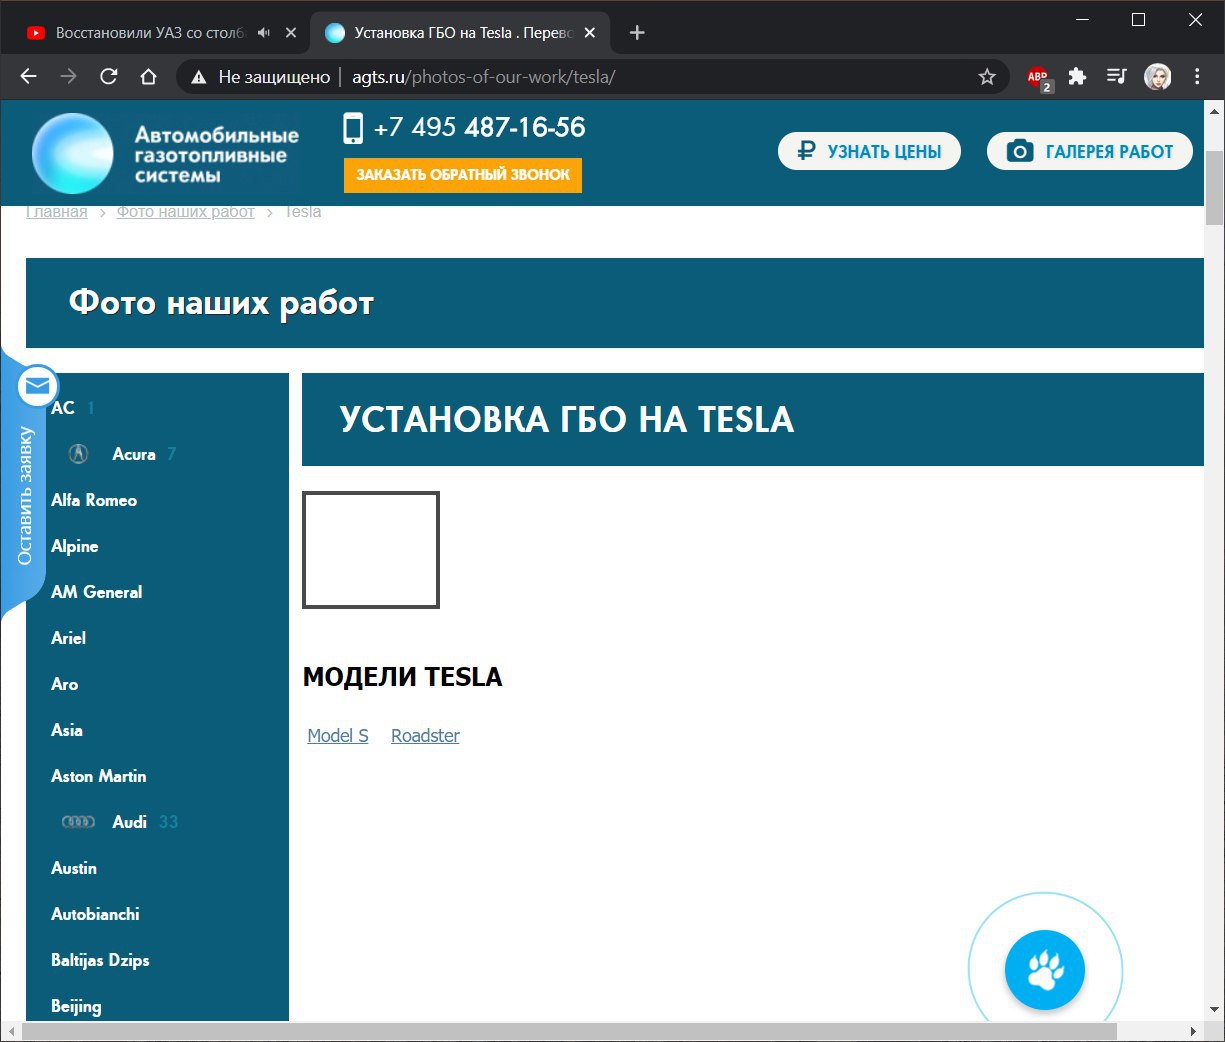
Task: Select AM General brand
Action: [x=97, y=592]
